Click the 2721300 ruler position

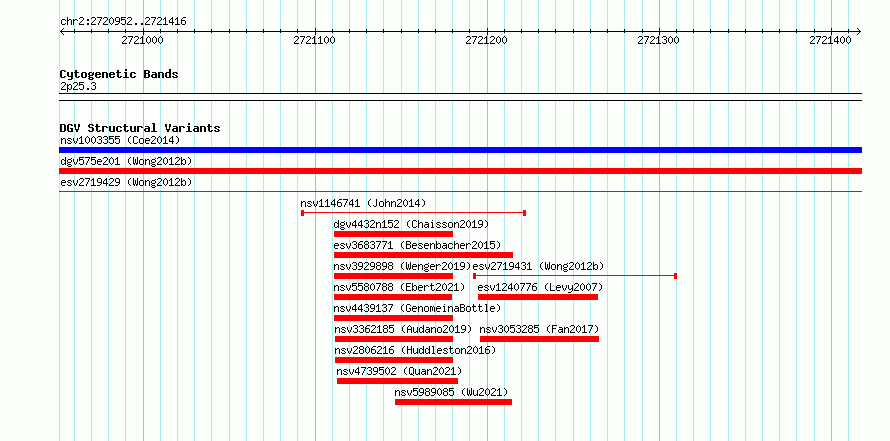[658, 40]
